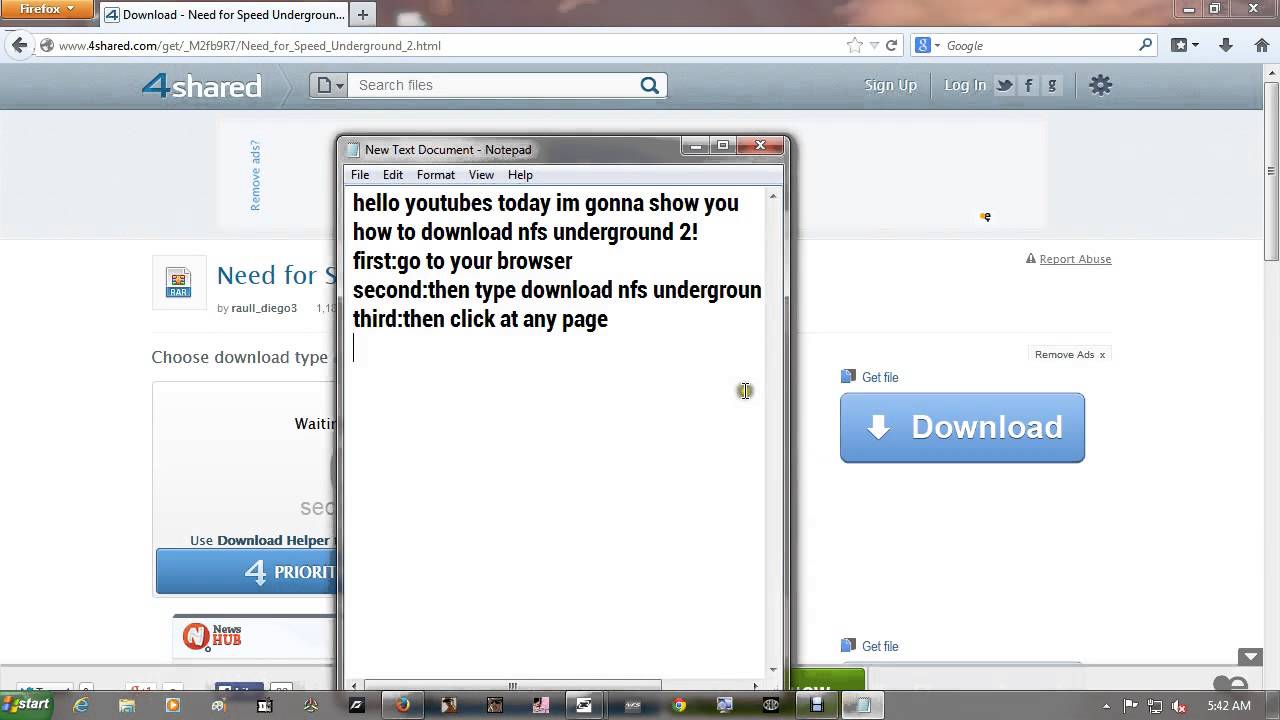Click the floppy disk taskbar icon
The width and height of the screenshot is (1280, 720).
[817, 705]
